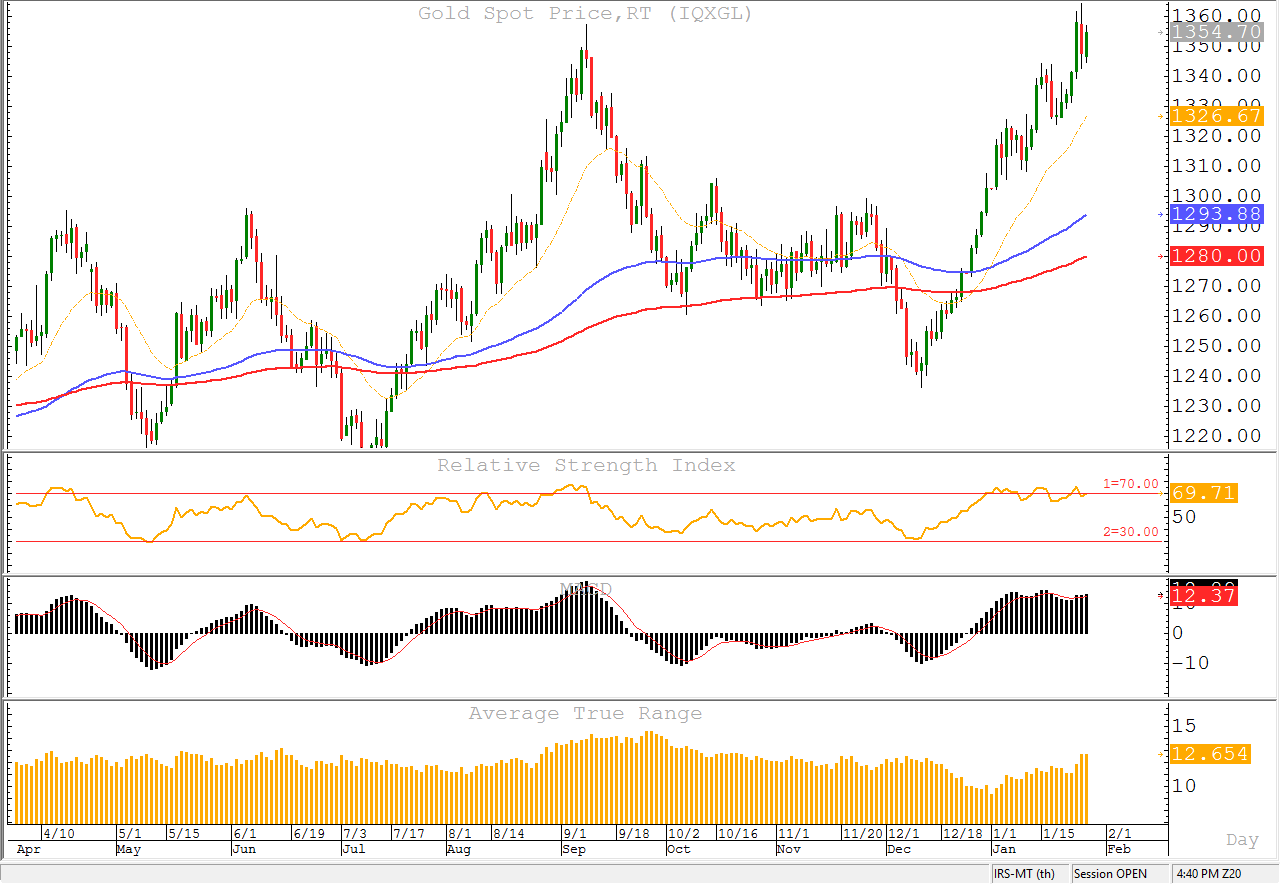This screenshot has width=1280, height=884.
Task: Click the 1/15 date marker
Action: (1059, 833)
